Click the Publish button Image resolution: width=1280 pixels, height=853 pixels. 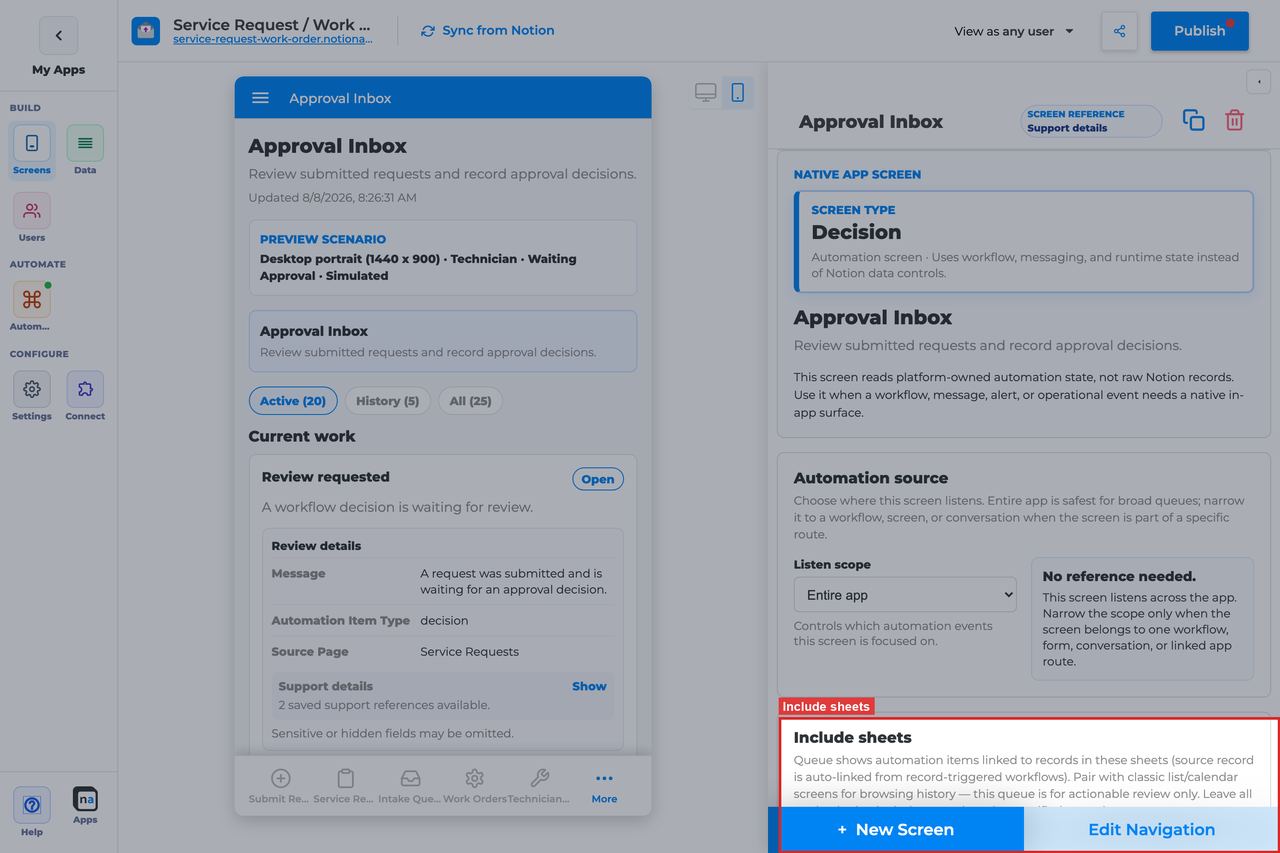tap(1199, 31)
